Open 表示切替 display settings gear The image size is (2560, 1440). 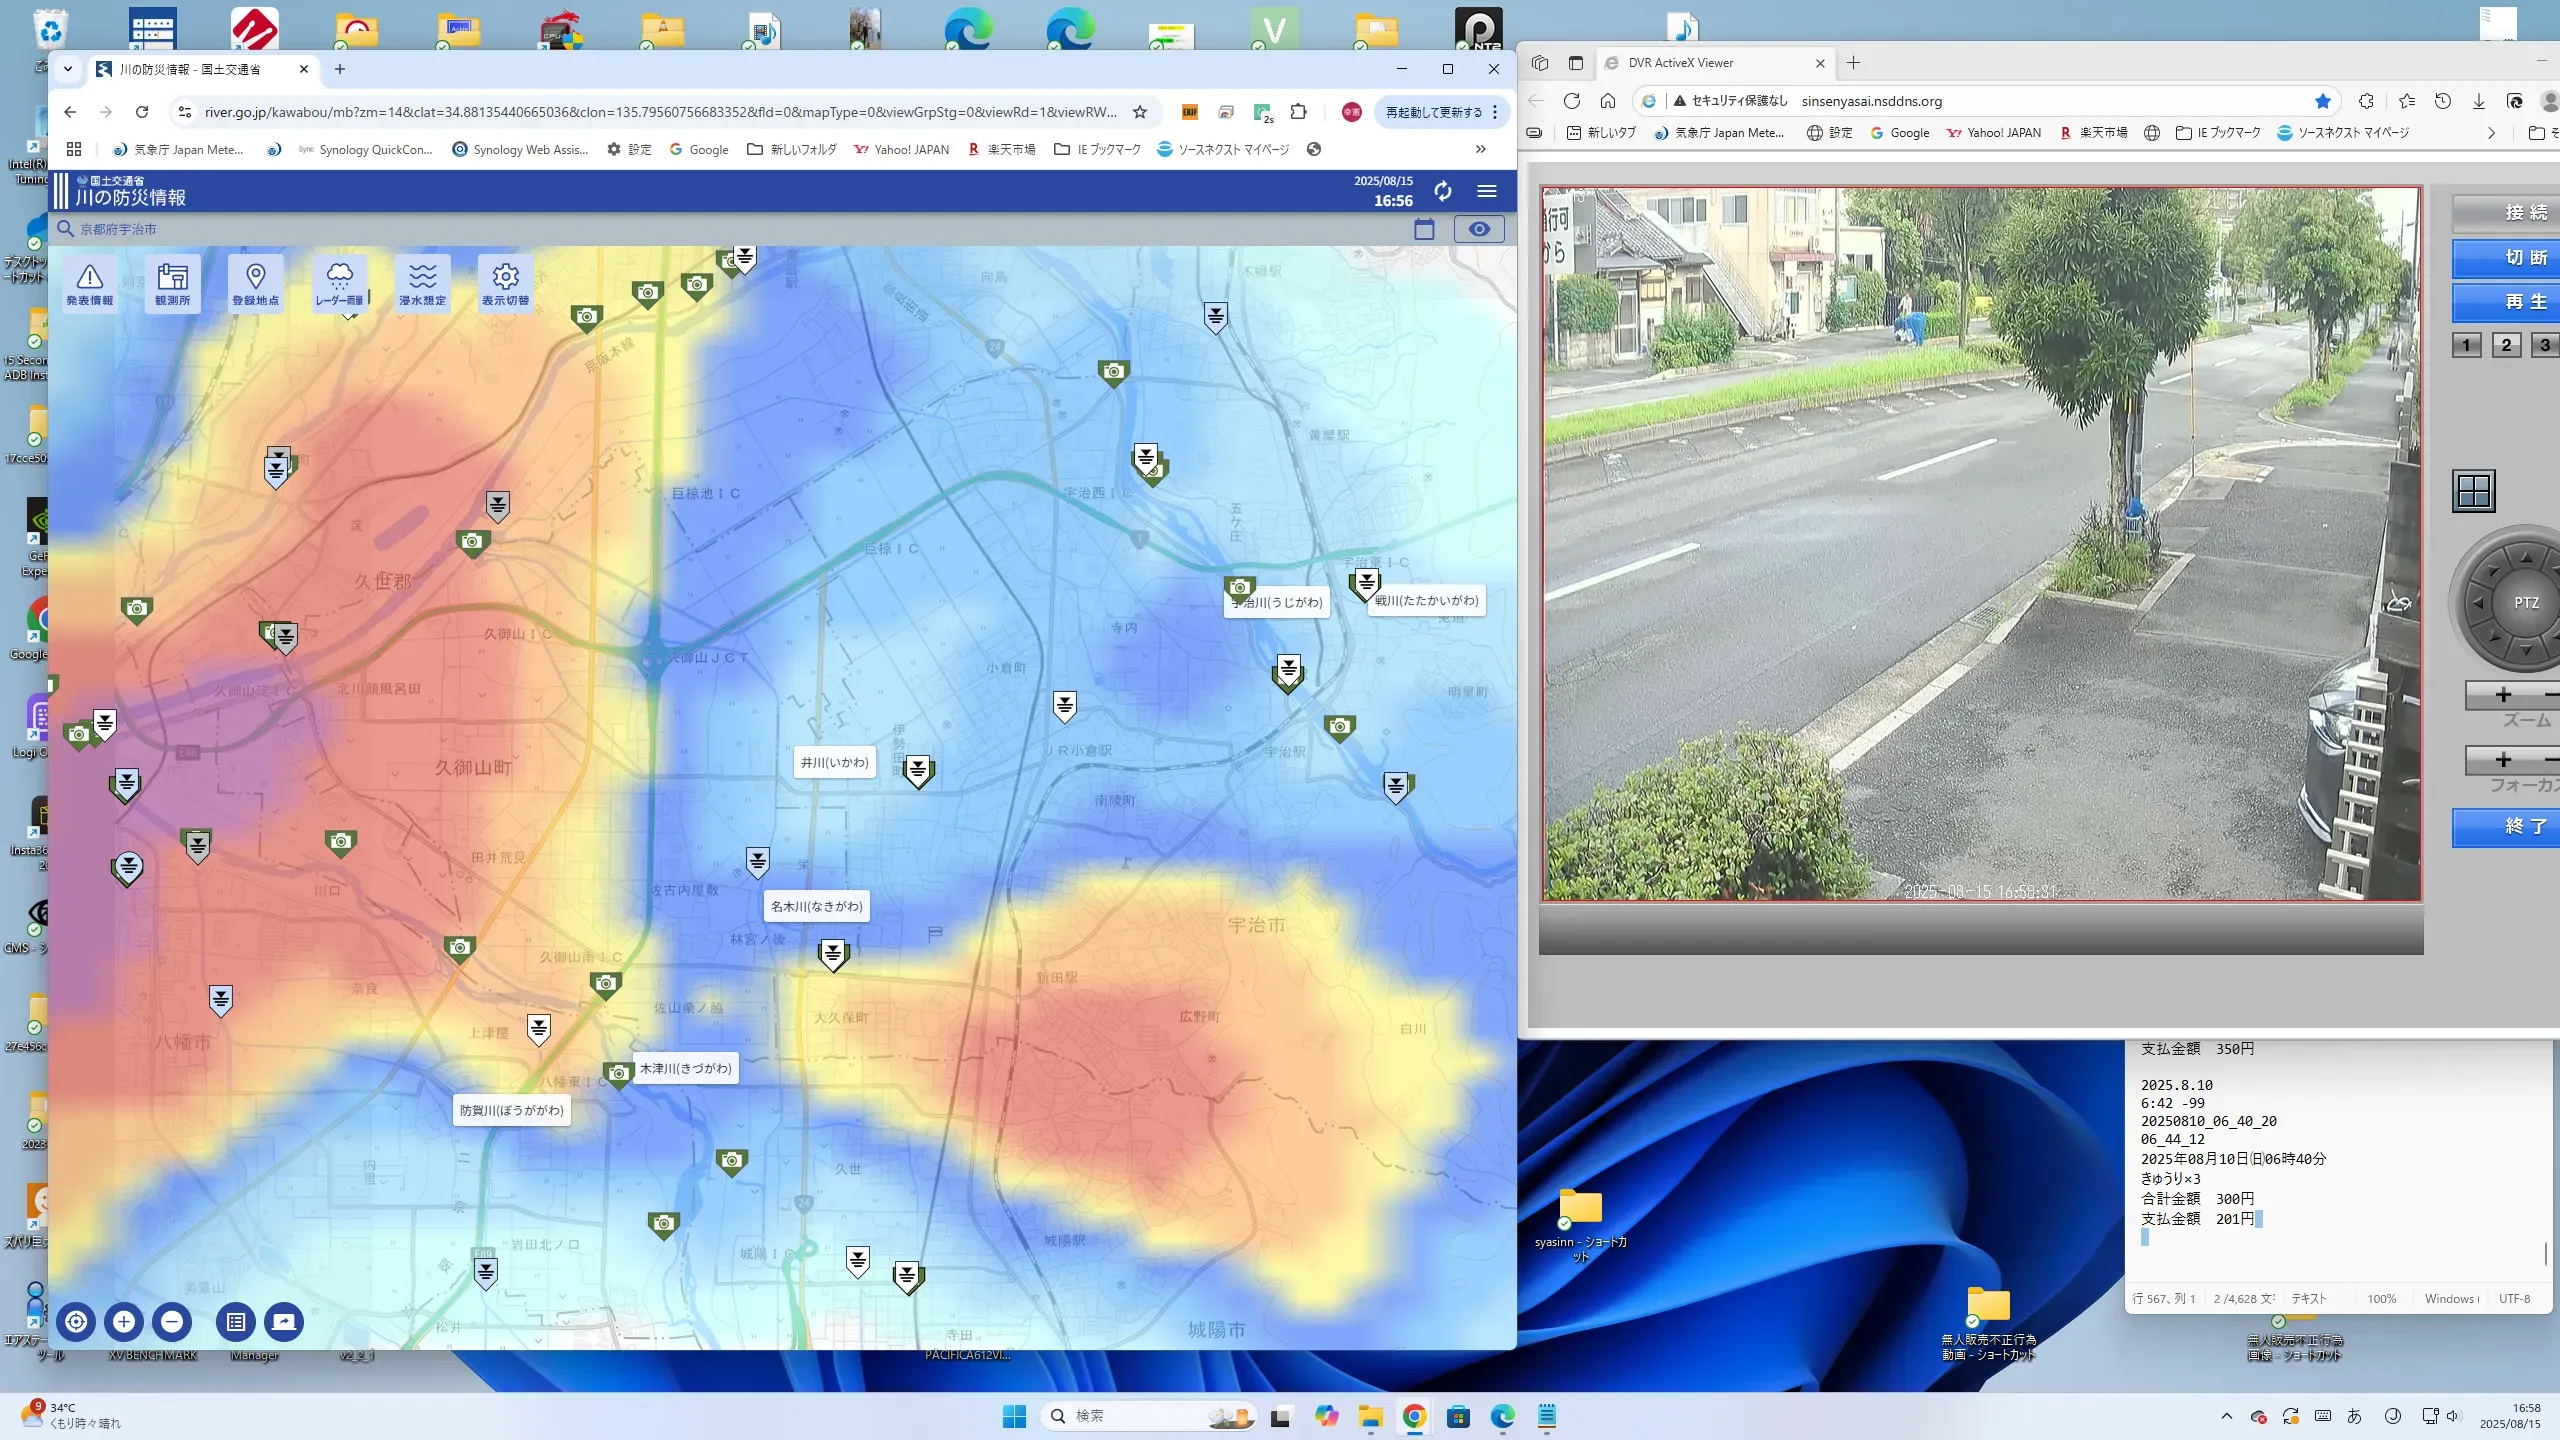coord(505,284)
